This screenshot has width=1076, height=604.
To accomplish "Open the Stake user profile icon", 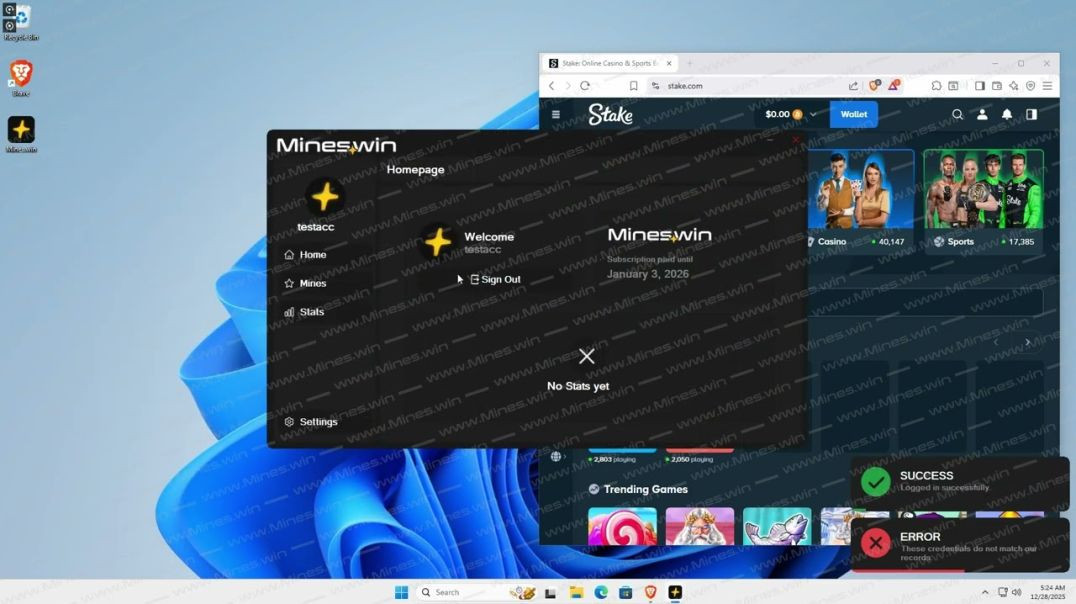I will pos(982,114).
